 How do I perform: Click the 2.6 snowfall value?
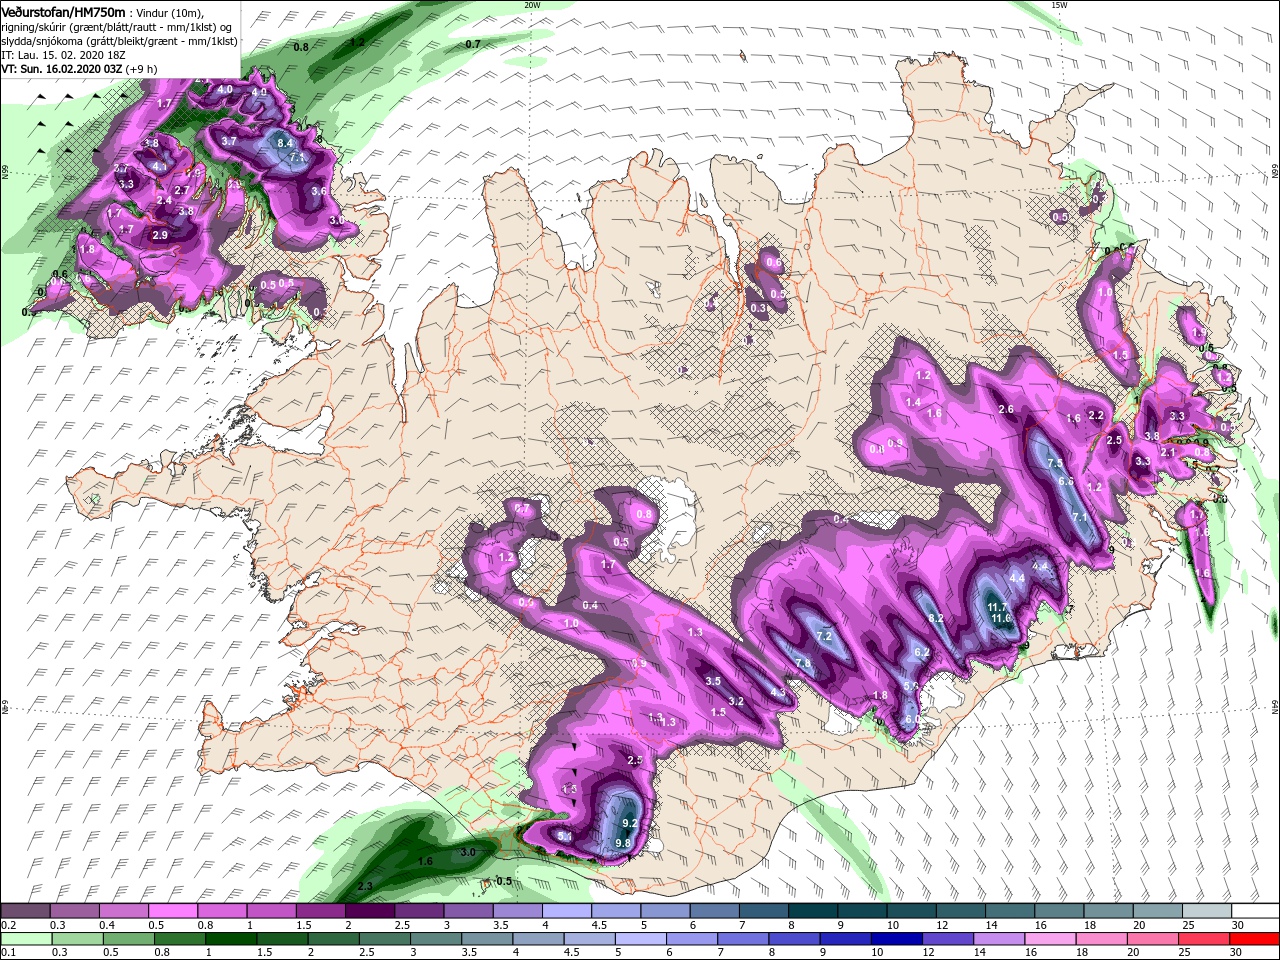coord(1007,409)
